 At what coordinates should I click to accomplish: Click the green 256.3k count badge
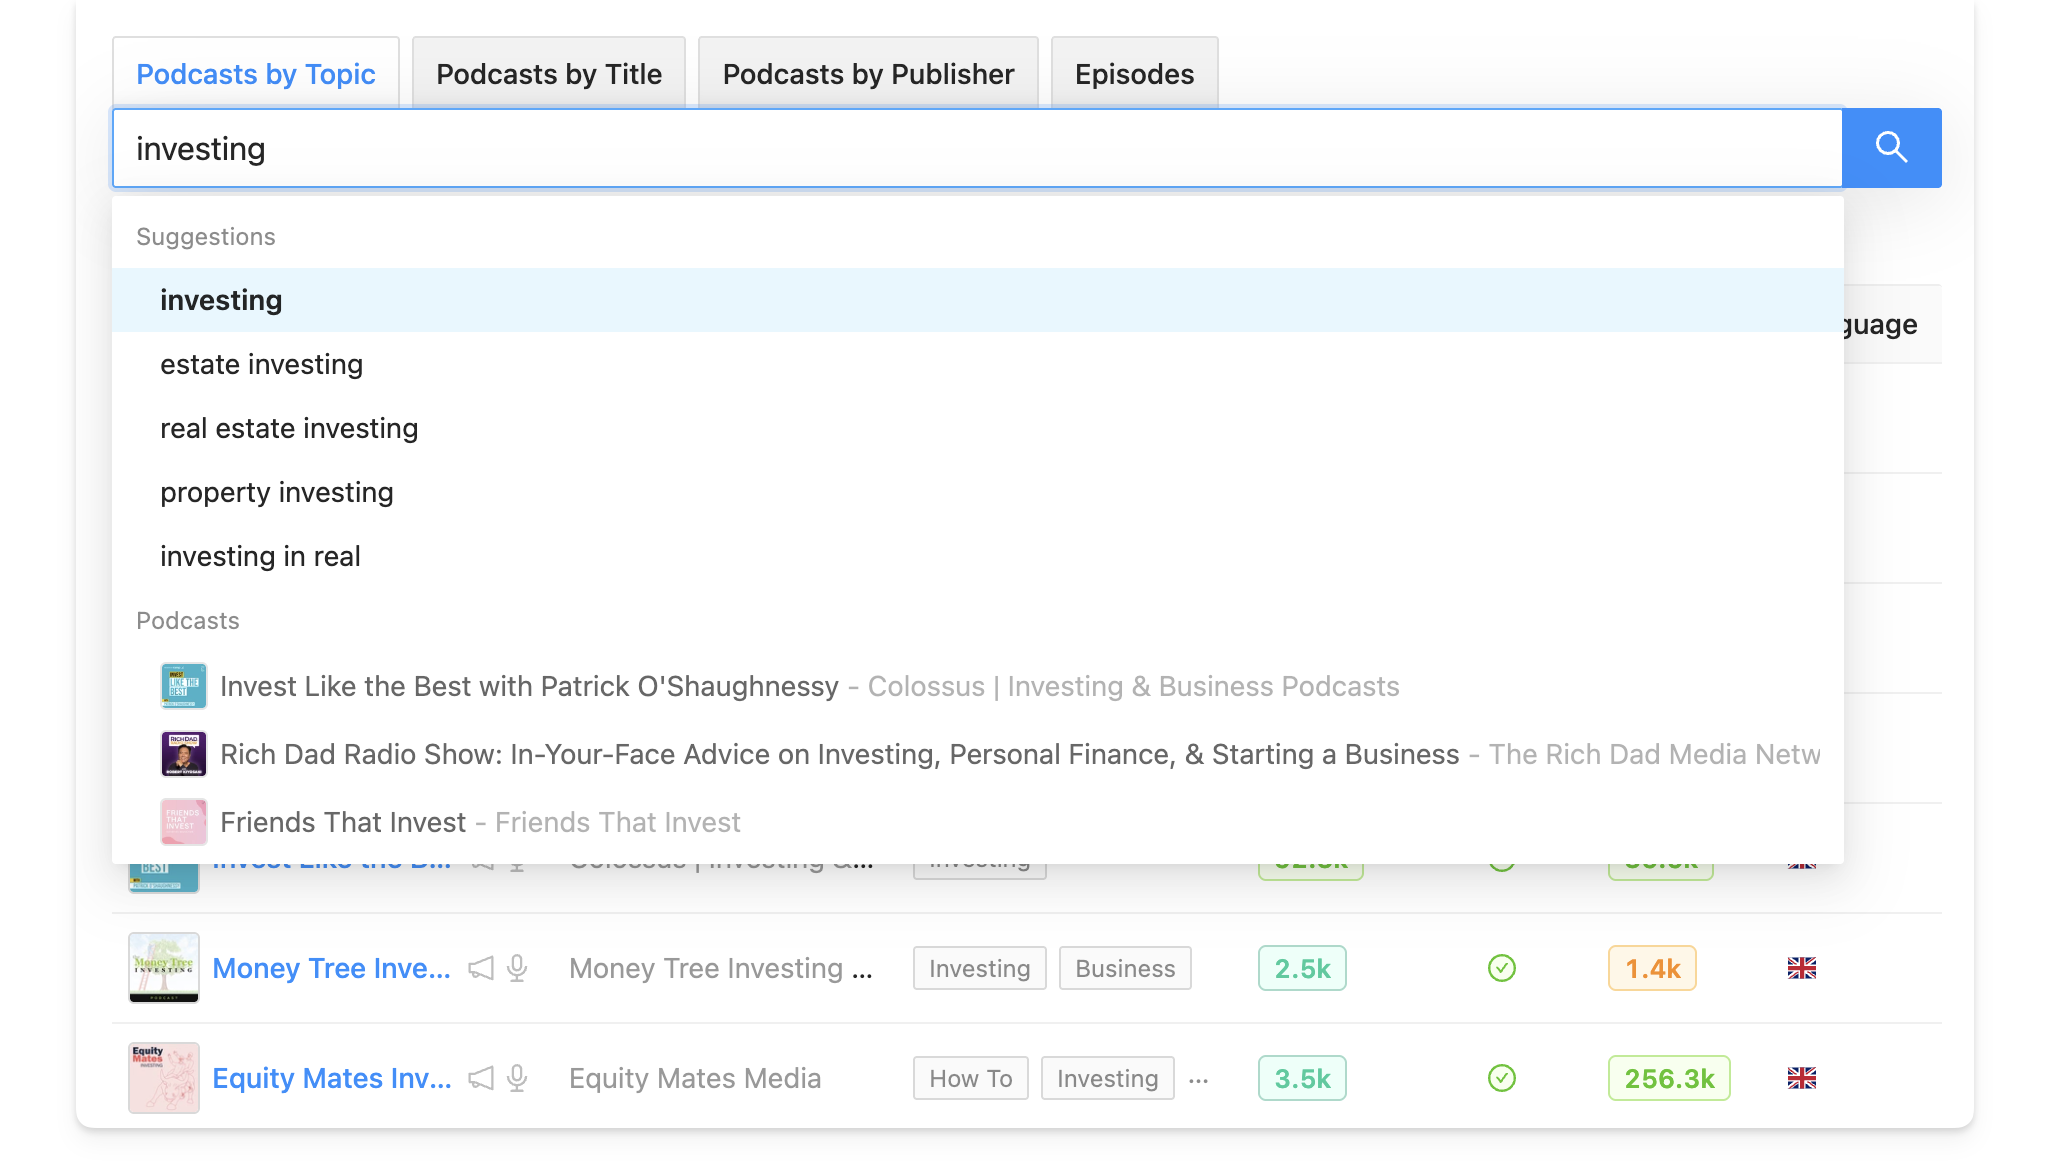(x=1668, y=1078)
